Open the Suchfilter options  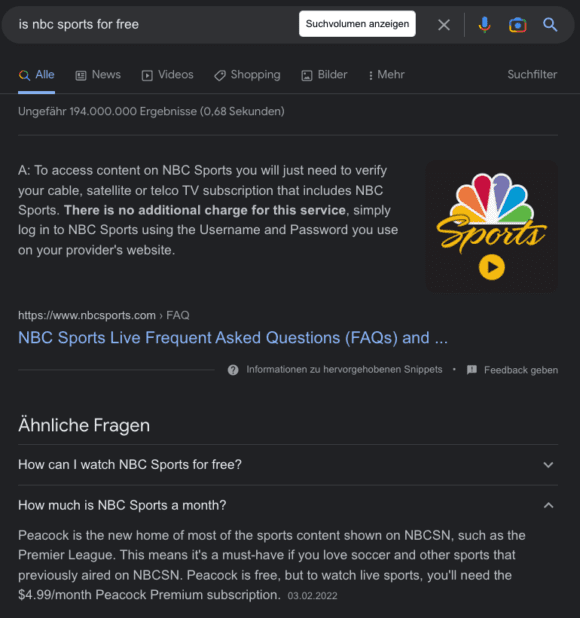[532, 74]
